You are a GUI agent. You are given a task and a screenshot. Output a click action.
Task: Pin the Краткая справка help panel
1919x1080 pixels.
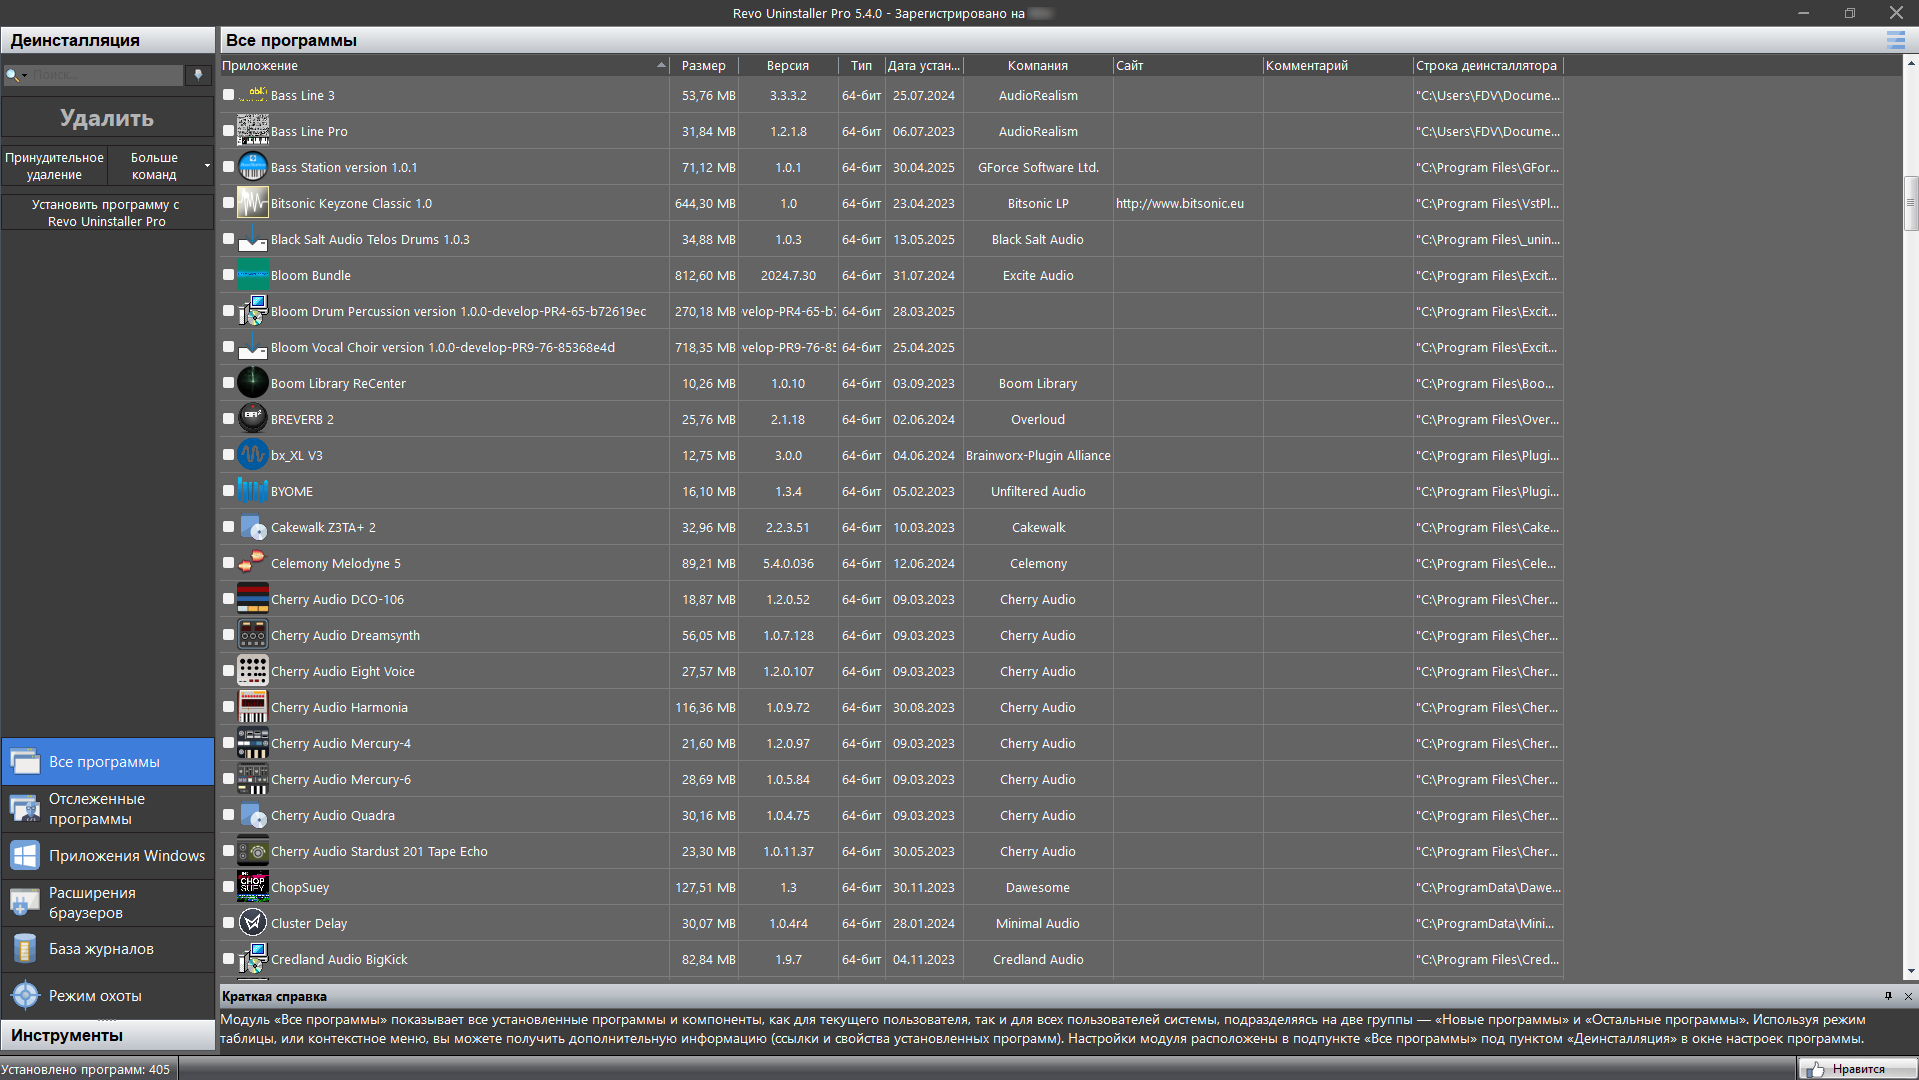(x=1888, y=996)
